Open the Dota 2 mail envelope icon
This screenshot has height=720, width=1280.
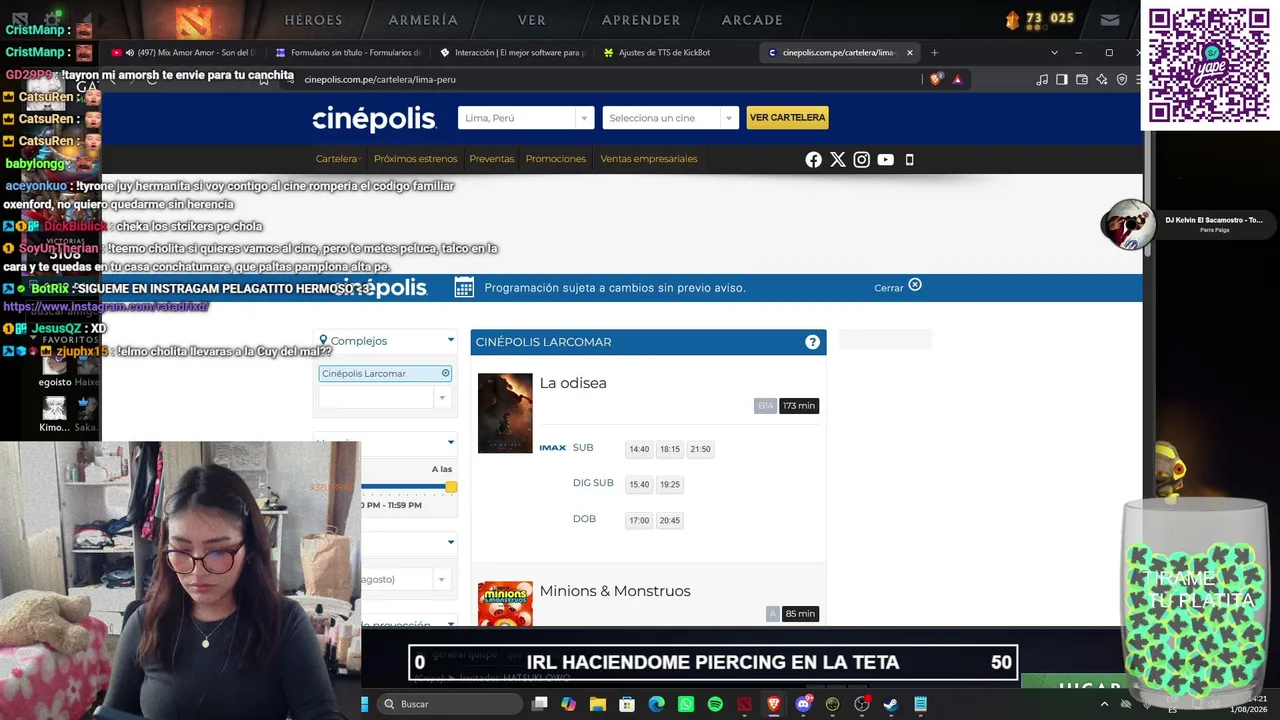click(1109, 19)
